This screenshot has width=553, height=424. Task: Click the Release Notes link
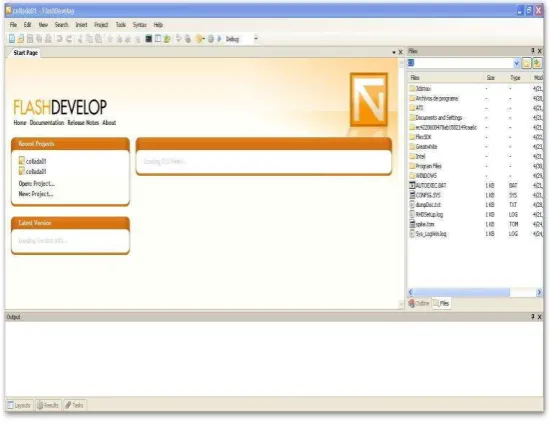pyautogui.click(x=83, y=123)
